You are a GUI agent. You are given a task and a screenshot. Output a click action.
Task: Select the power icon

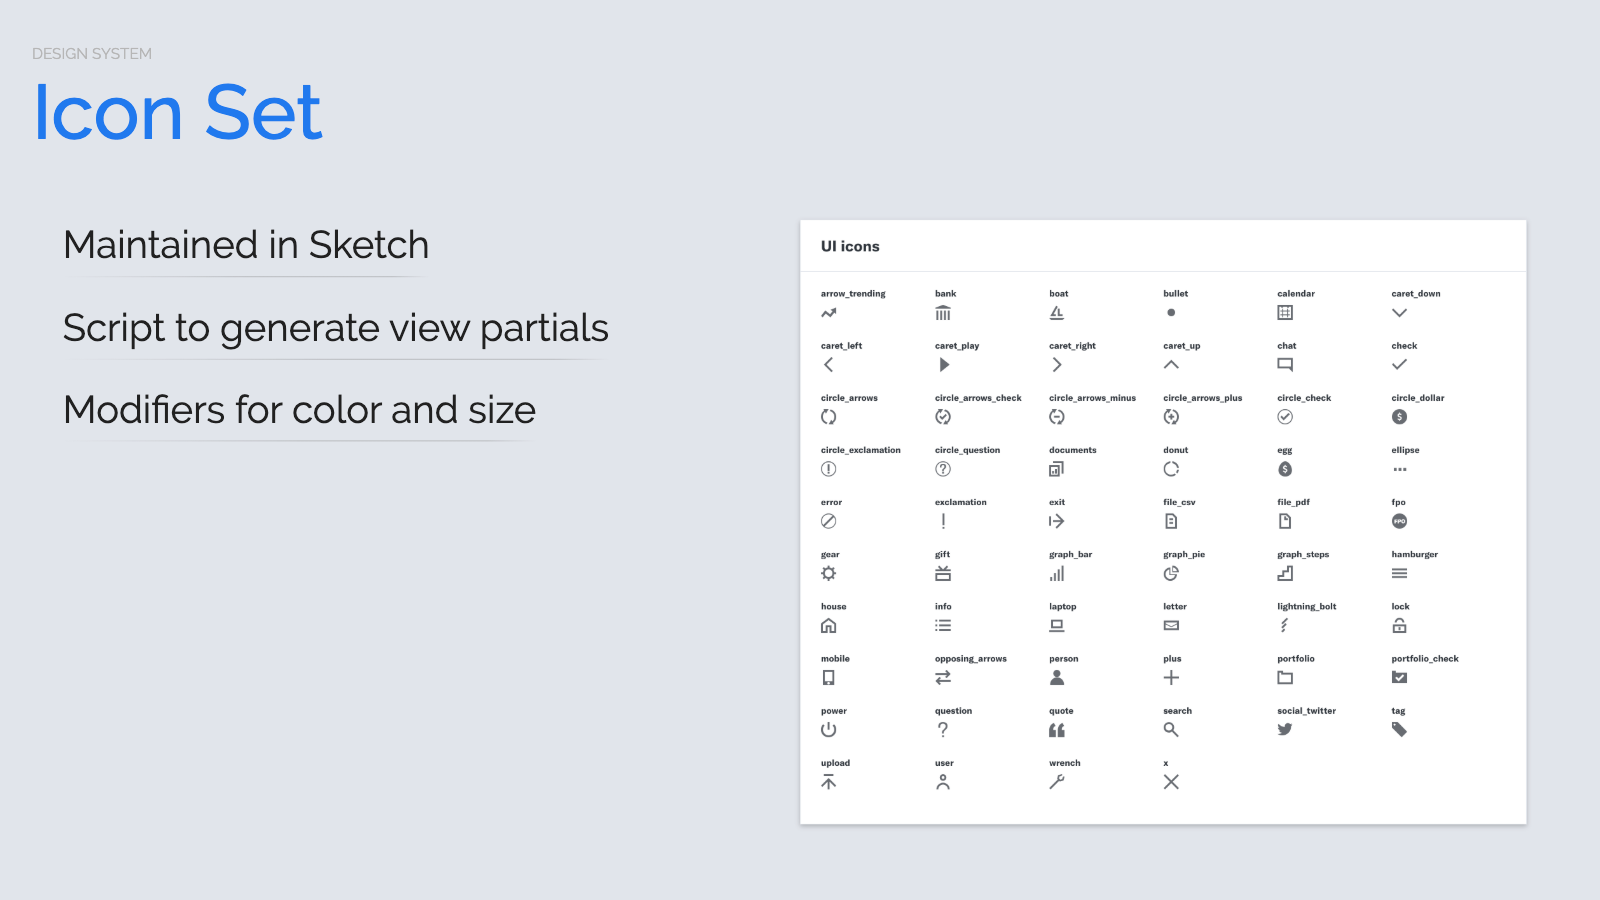829,730
